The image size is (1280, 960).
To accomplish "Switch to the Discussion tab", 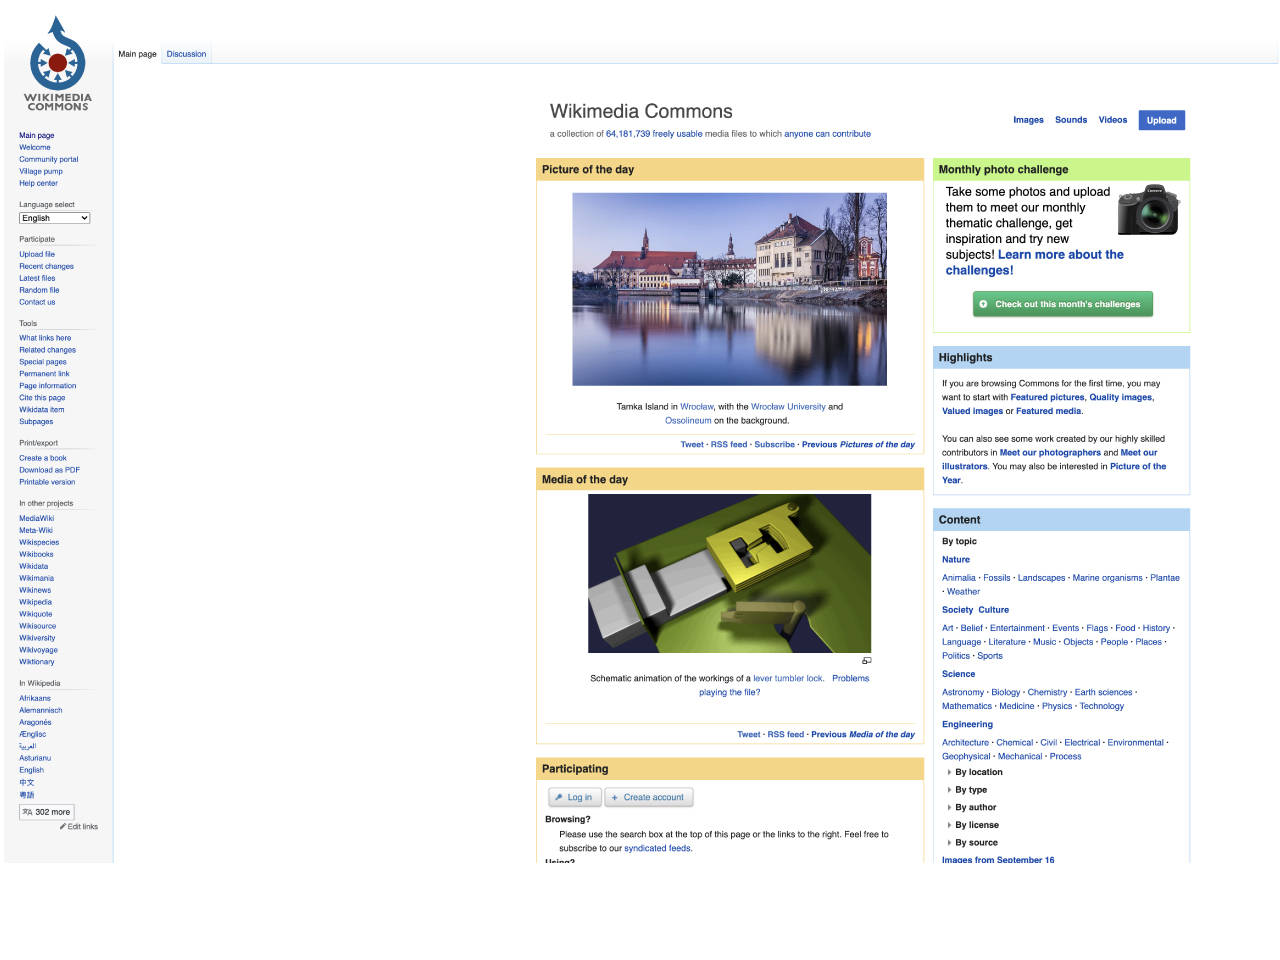I will (186, 54).
